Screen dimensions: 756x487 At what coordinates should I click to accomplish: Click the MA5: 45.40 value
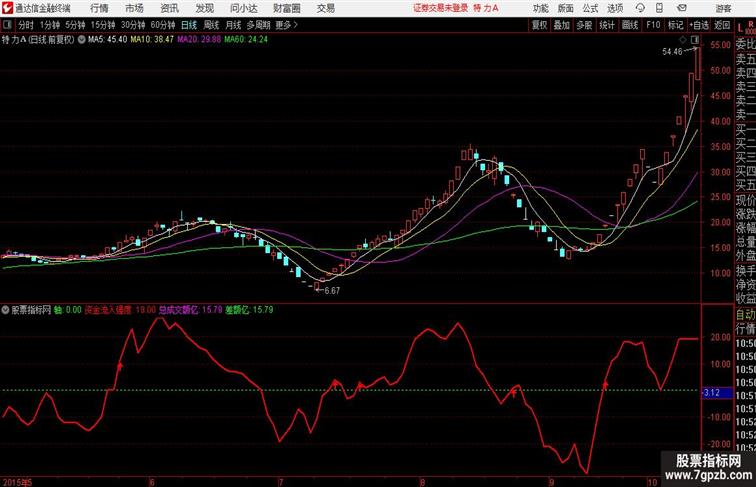click(x=108, y=39)
